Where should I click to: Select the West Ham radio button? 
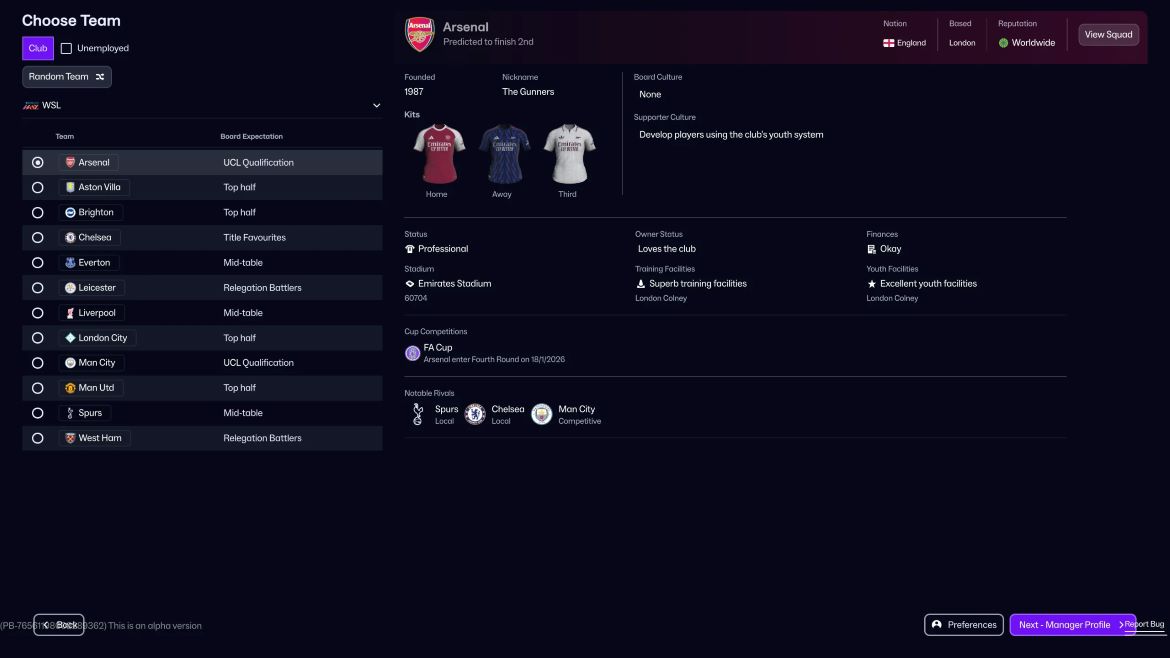pyautogui.click(x=38, y=438)
